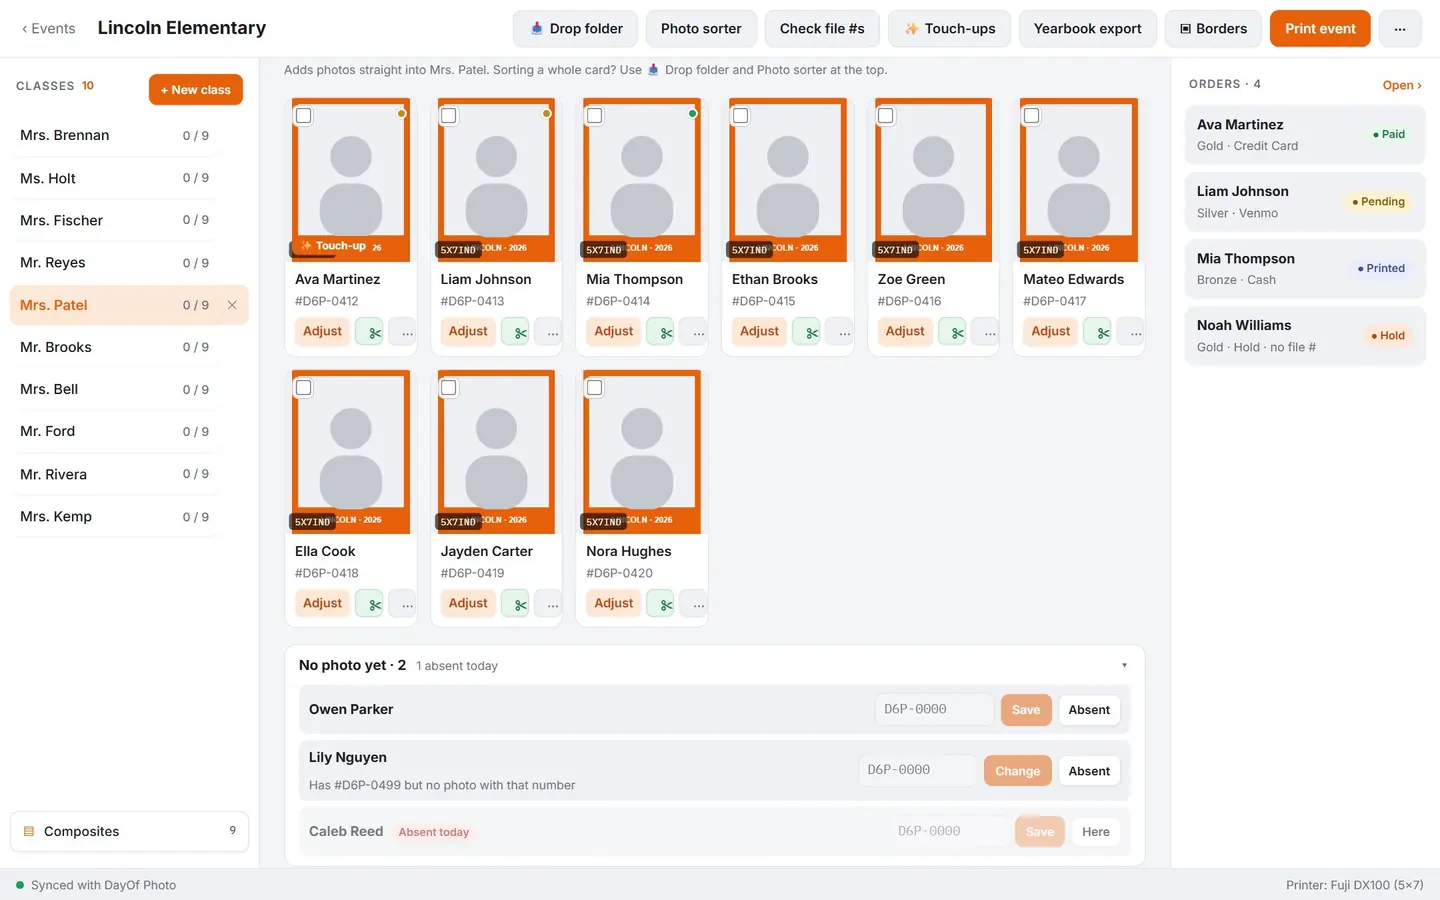Mark Owen Parker as Absent
This screenshot has width=1440, height=900.
coord(1089,710)
